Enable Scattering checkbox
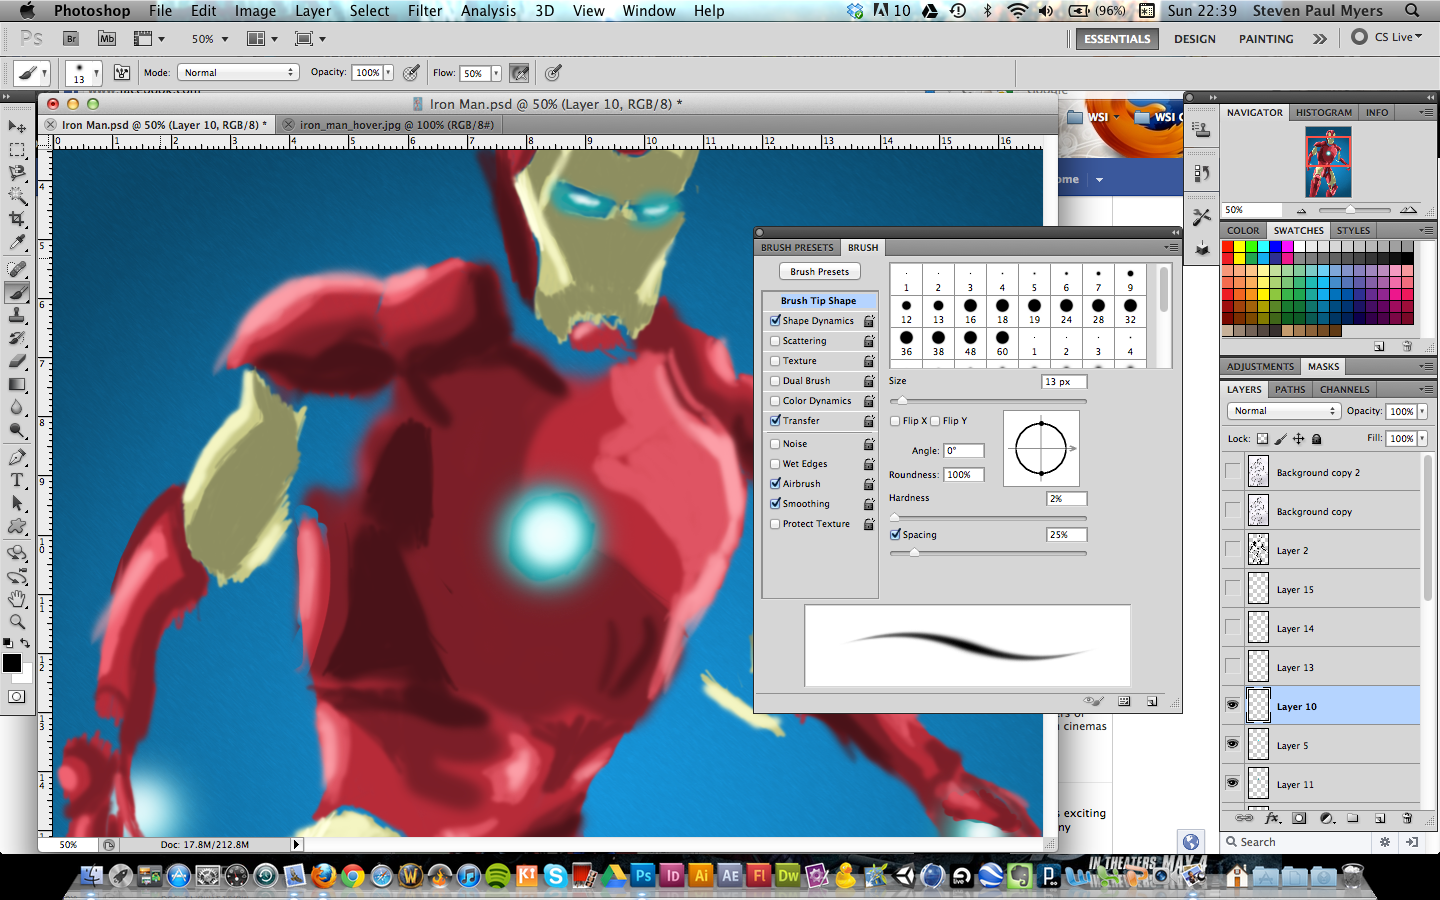Screen dimensions: 1440x900 tap(775, 341)
